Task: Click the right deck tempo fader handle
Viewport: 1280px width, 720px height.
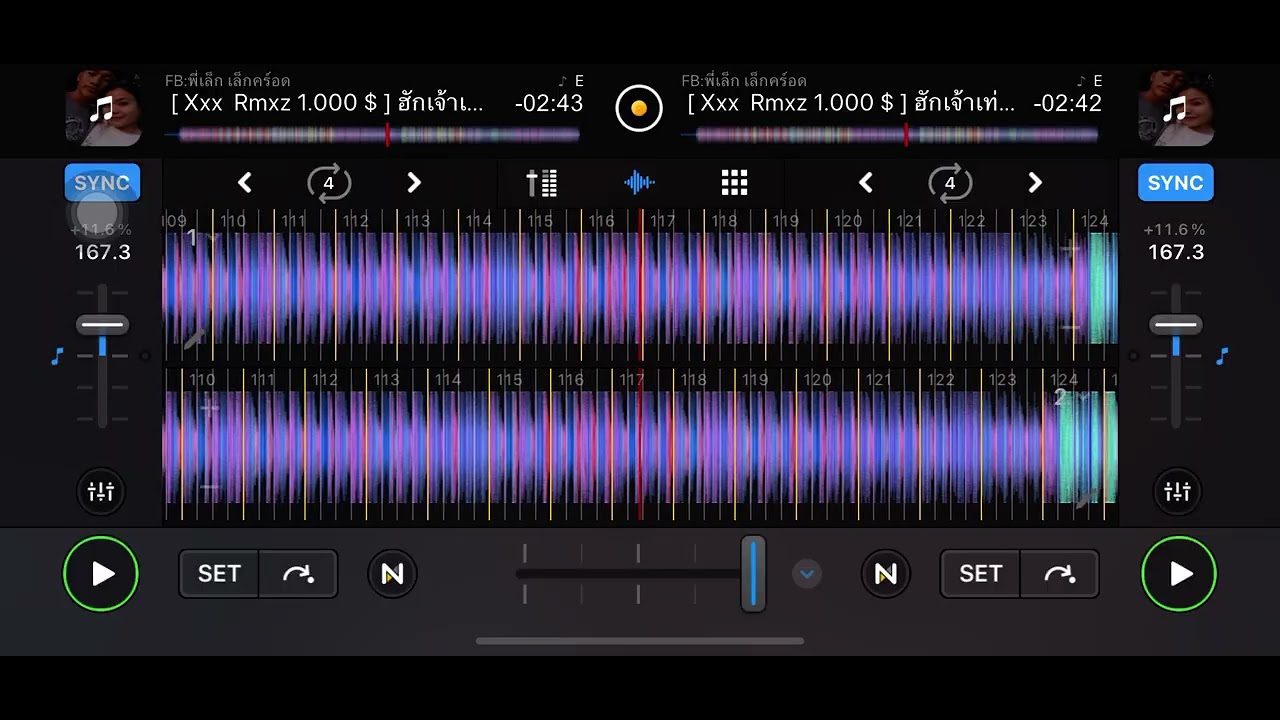Action: pos(1176,325)
